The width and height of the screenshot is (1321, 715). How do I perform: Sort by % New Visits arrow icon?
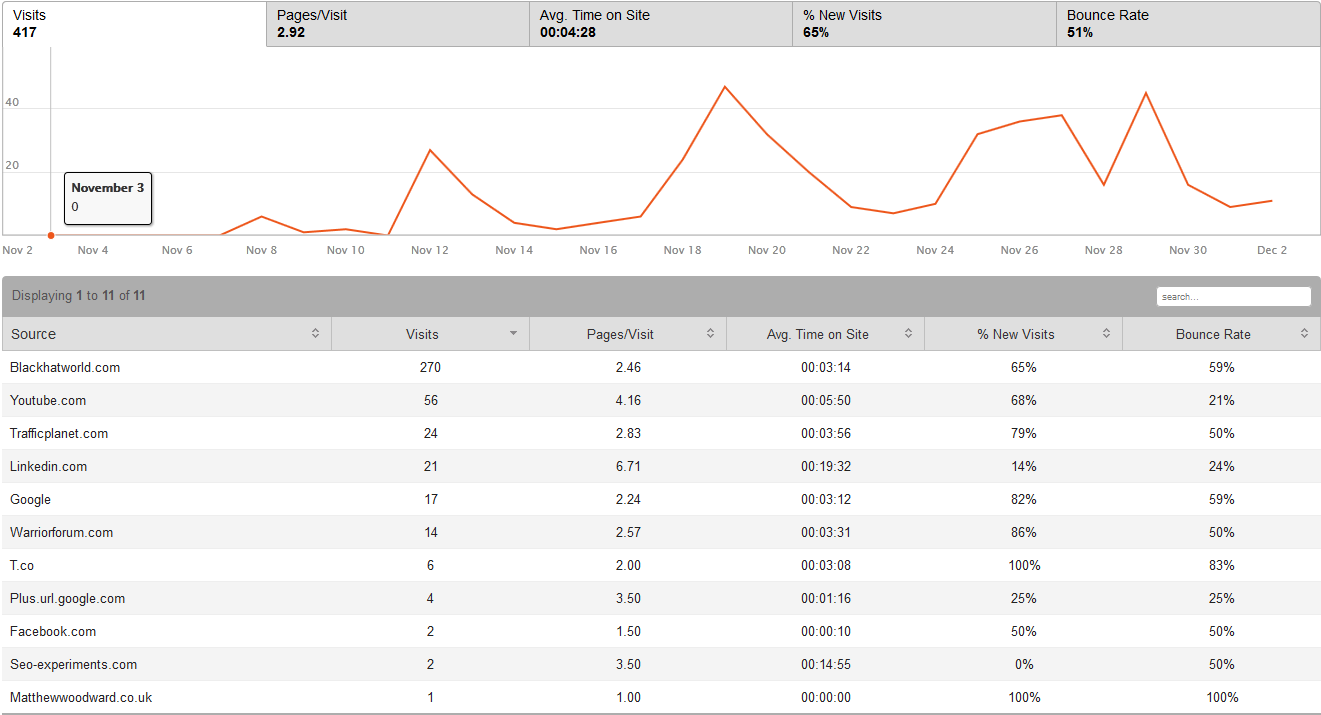pyautogui.click(x=1107, y=334)
